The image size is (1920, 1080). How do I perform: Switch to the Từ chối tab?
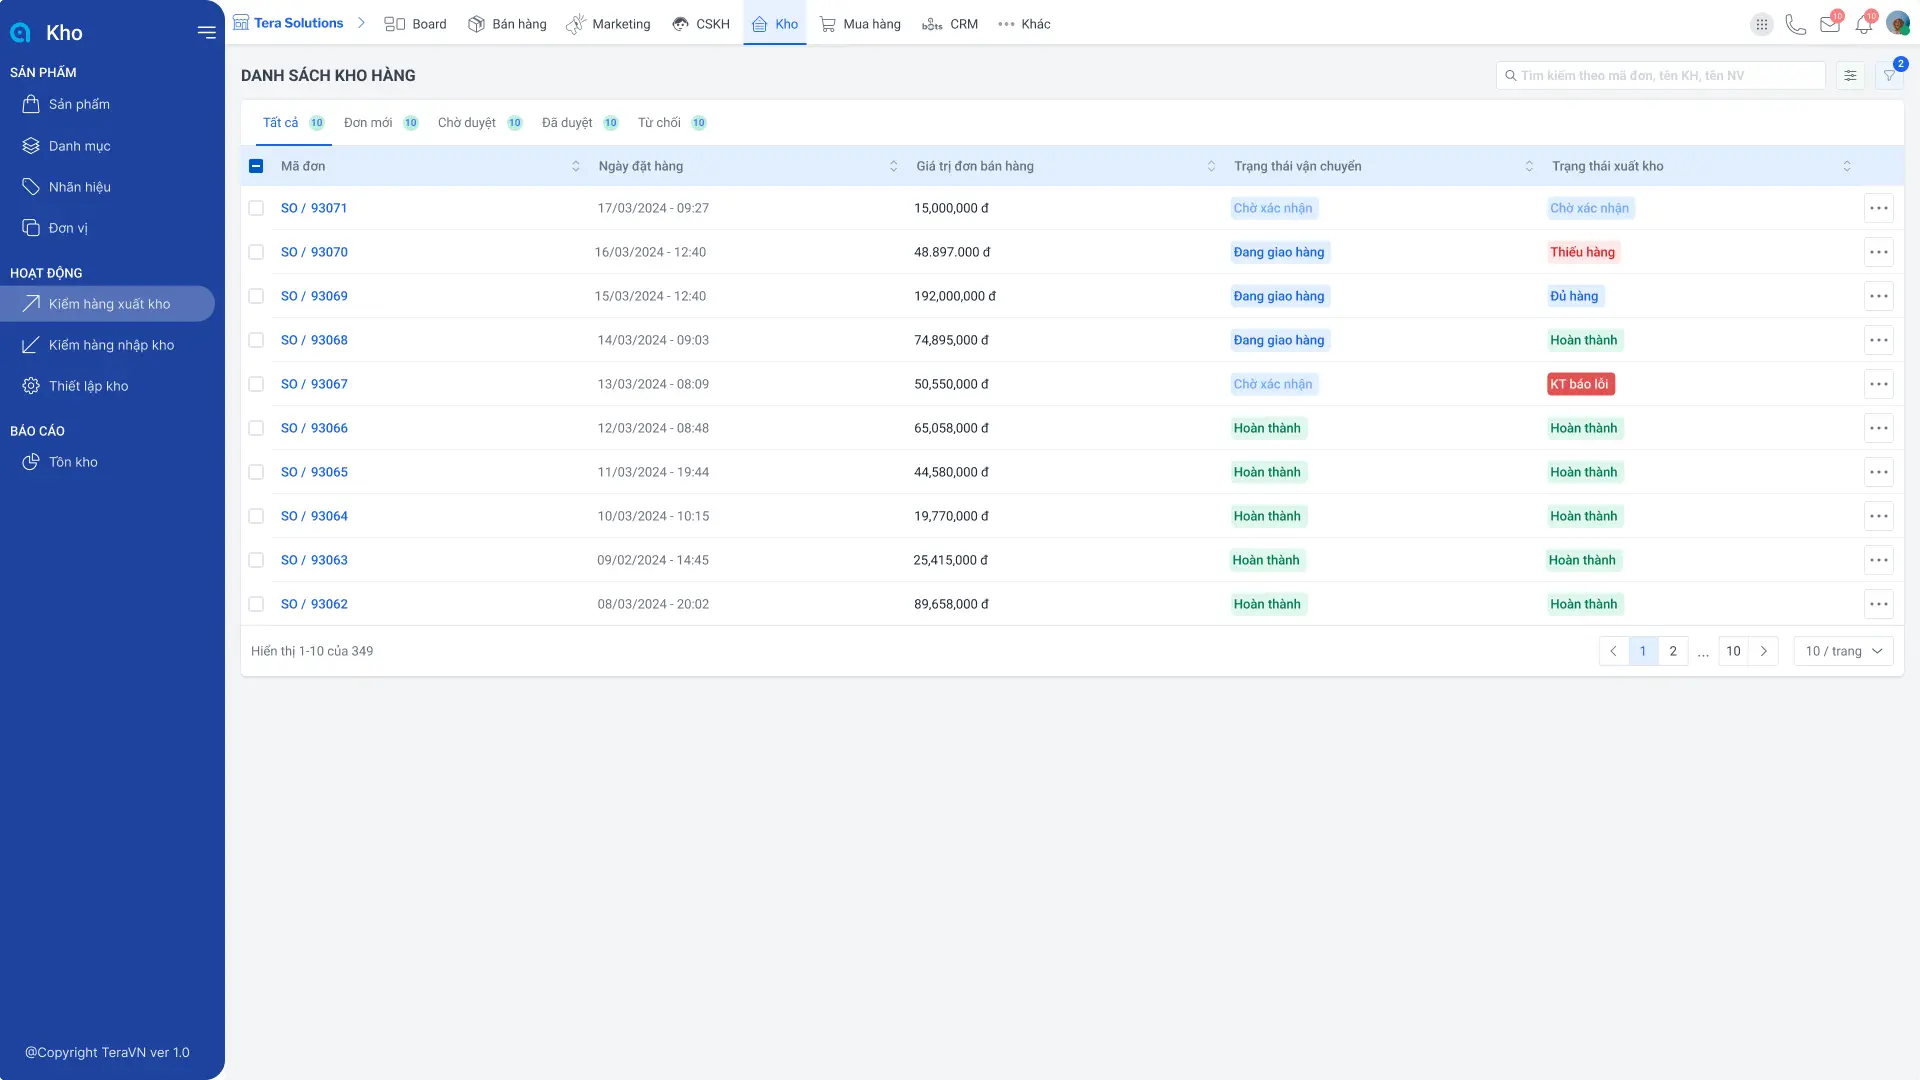[672, 123]
